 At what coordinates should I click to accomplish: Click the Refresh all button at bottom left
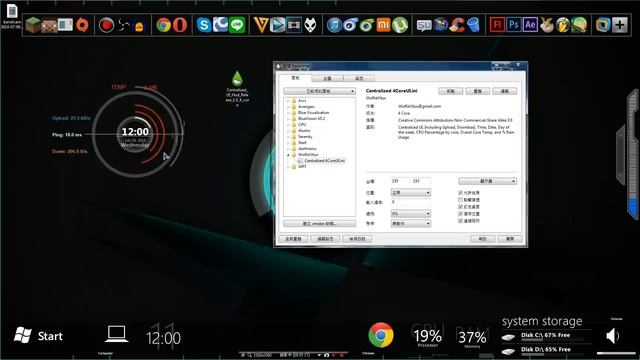pyautogui.click(x=293, y=239)
